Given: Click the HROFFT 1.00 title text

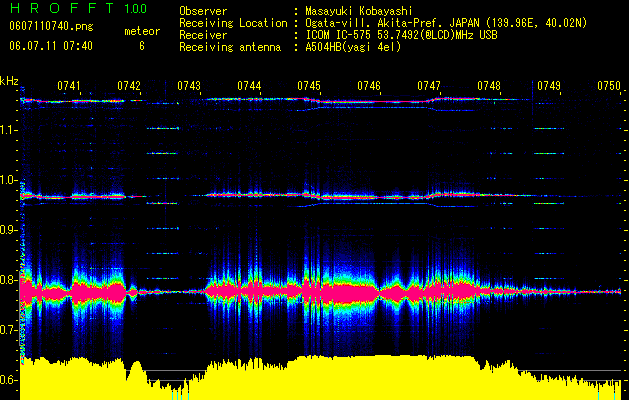Looking at the screenshot, I should 78,8.
